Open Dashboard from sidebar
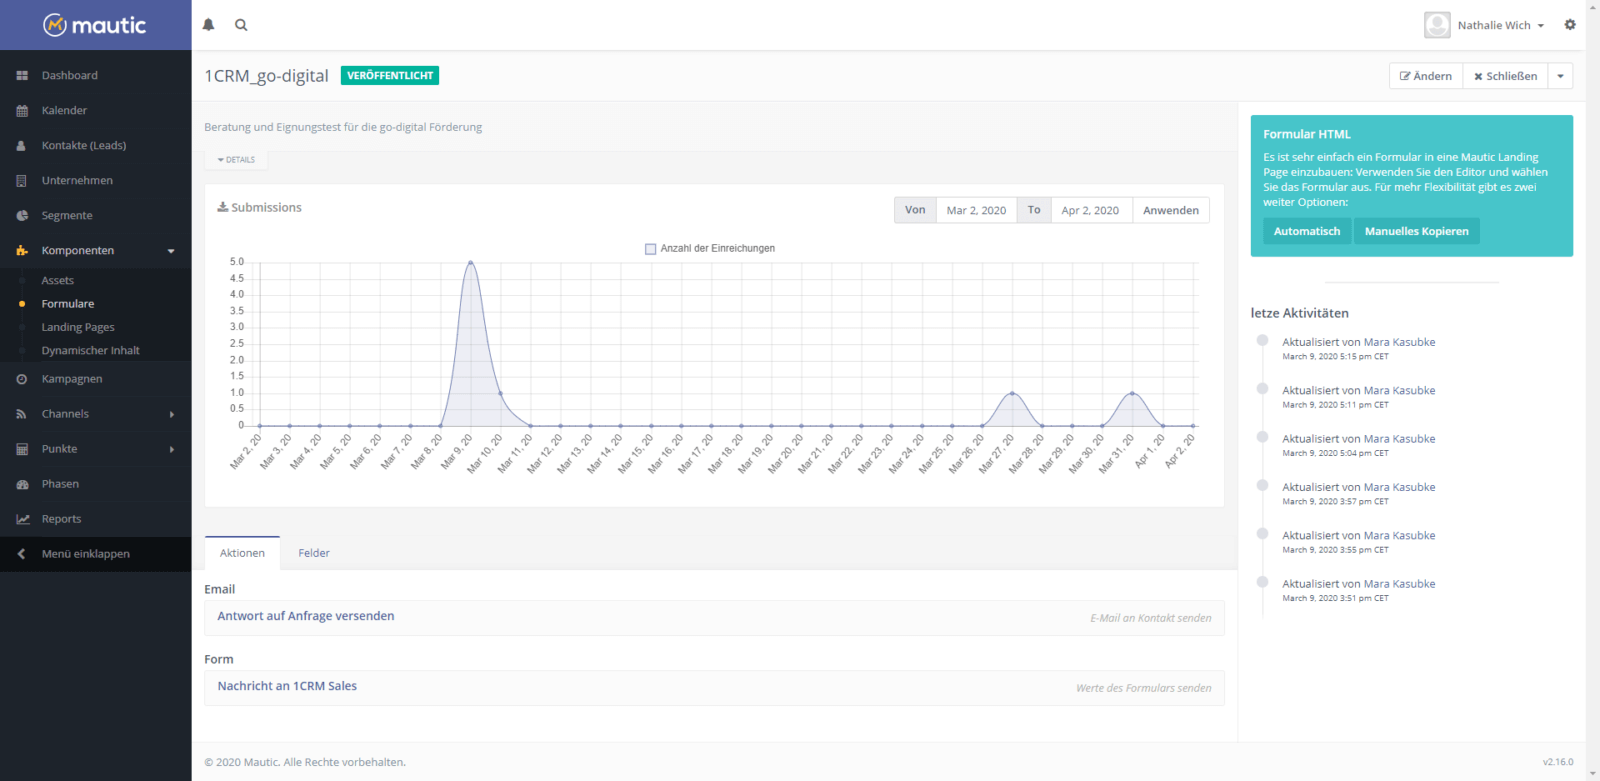1600x781 pixels. 70,75
